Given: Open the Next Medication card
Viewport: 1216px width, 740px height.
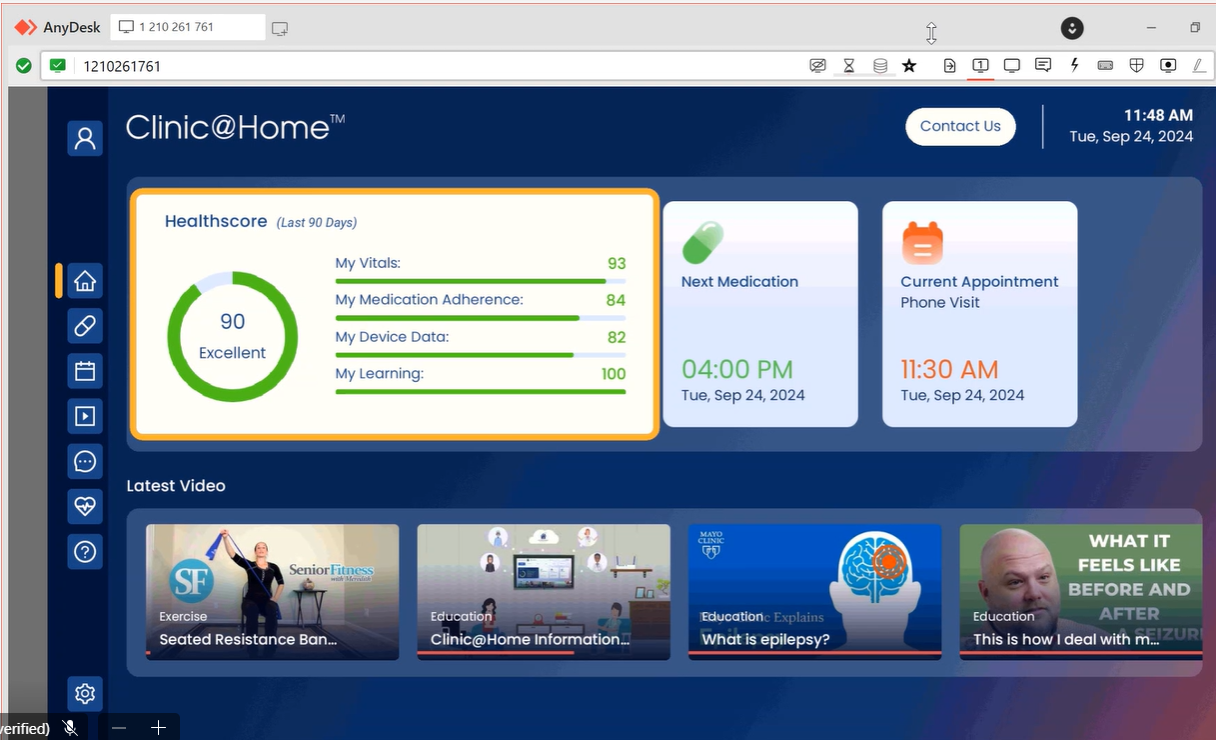Looking at the screenshot, I should (760, 314).
